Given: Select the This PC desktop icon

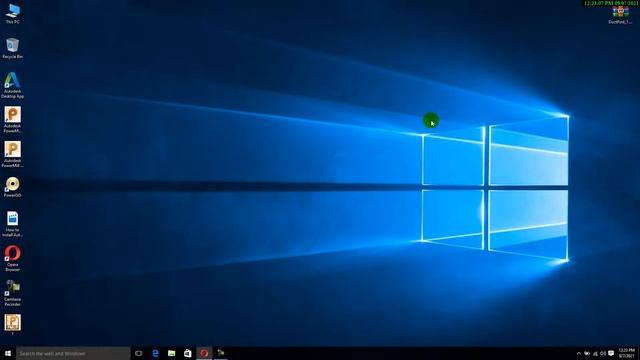Looking at the screenshot, I should click(x=13, y=13).
